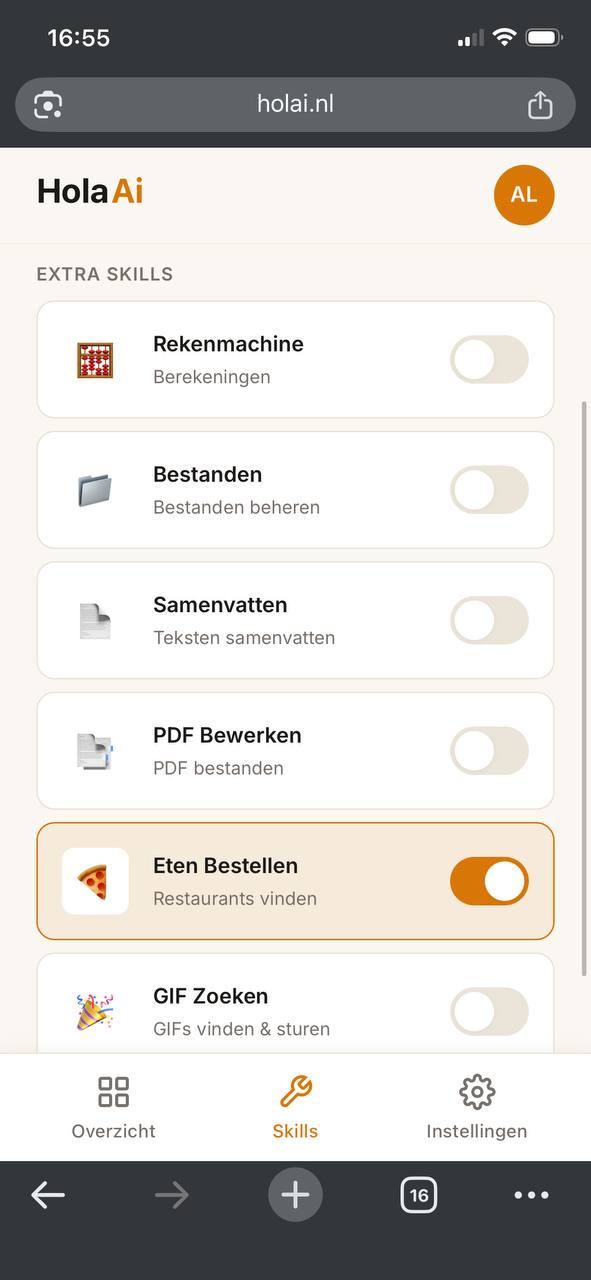Image resolution: width=591 pixels, height=1280 pixels.
Task: Enable the Rekenmachine skill toggle
Action: (x=489, y=359)
